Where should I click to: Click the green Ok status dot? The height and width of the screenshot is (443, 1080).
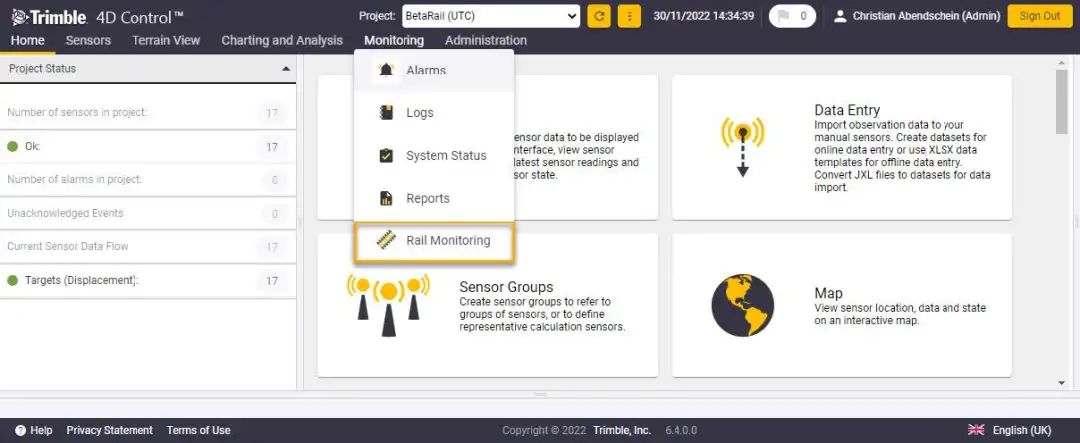12,147
